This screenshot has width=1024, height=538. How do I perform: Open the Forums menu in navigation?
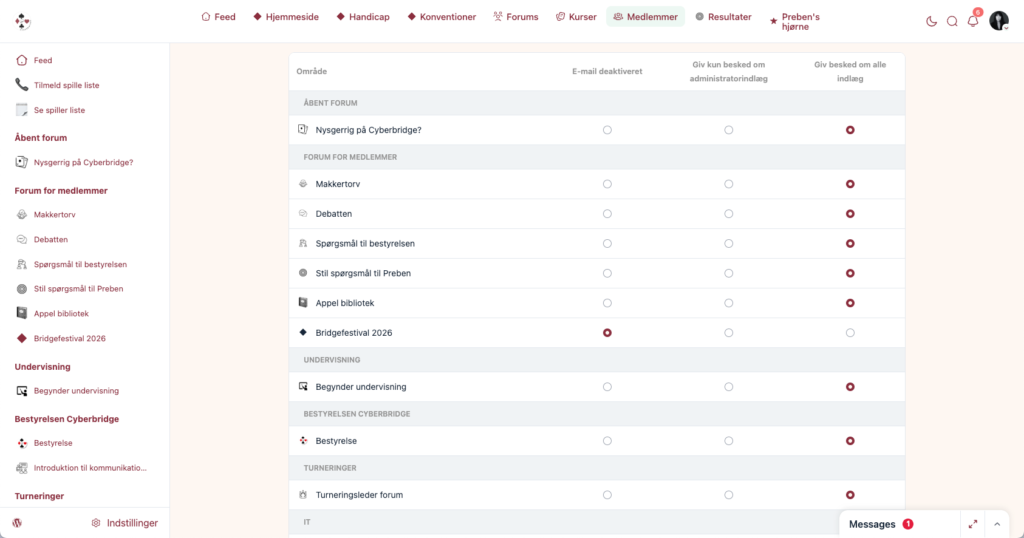point(516,17)
